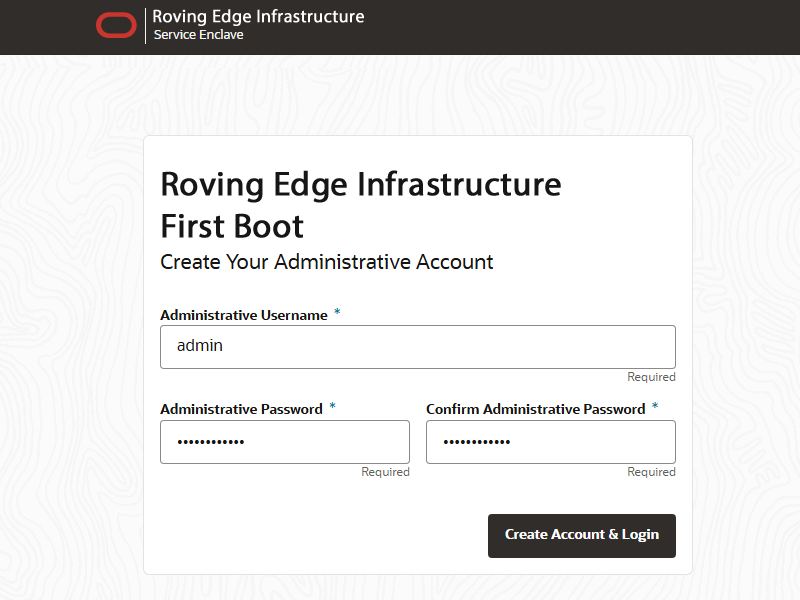Image resolution: width=800 pixels, height=600 pixels.
Task: Click the asterisk beside Administrative Password
Action: [331, 406]
